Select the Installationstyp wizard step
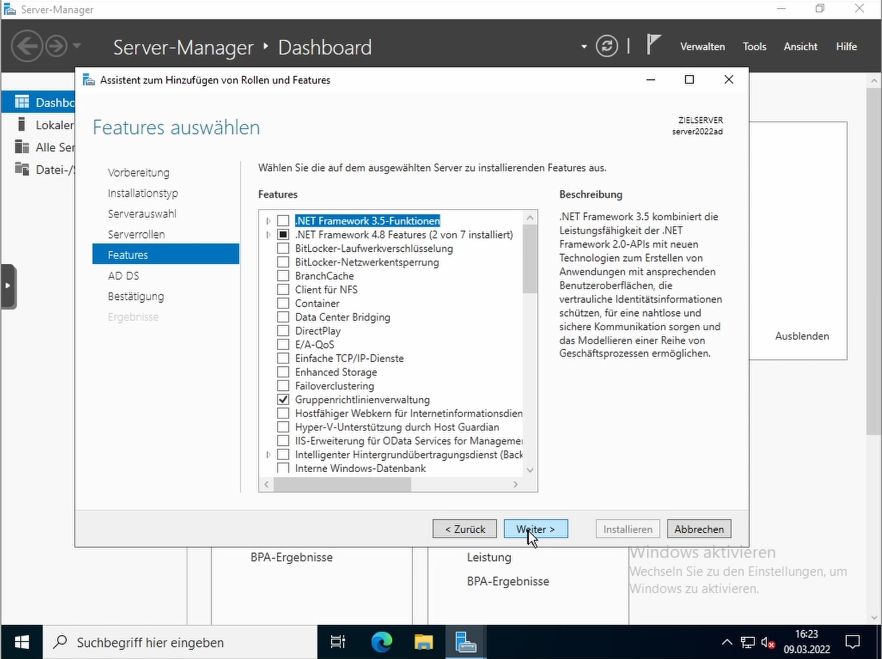Screen dimensions: 882x659 coord(143,193)
